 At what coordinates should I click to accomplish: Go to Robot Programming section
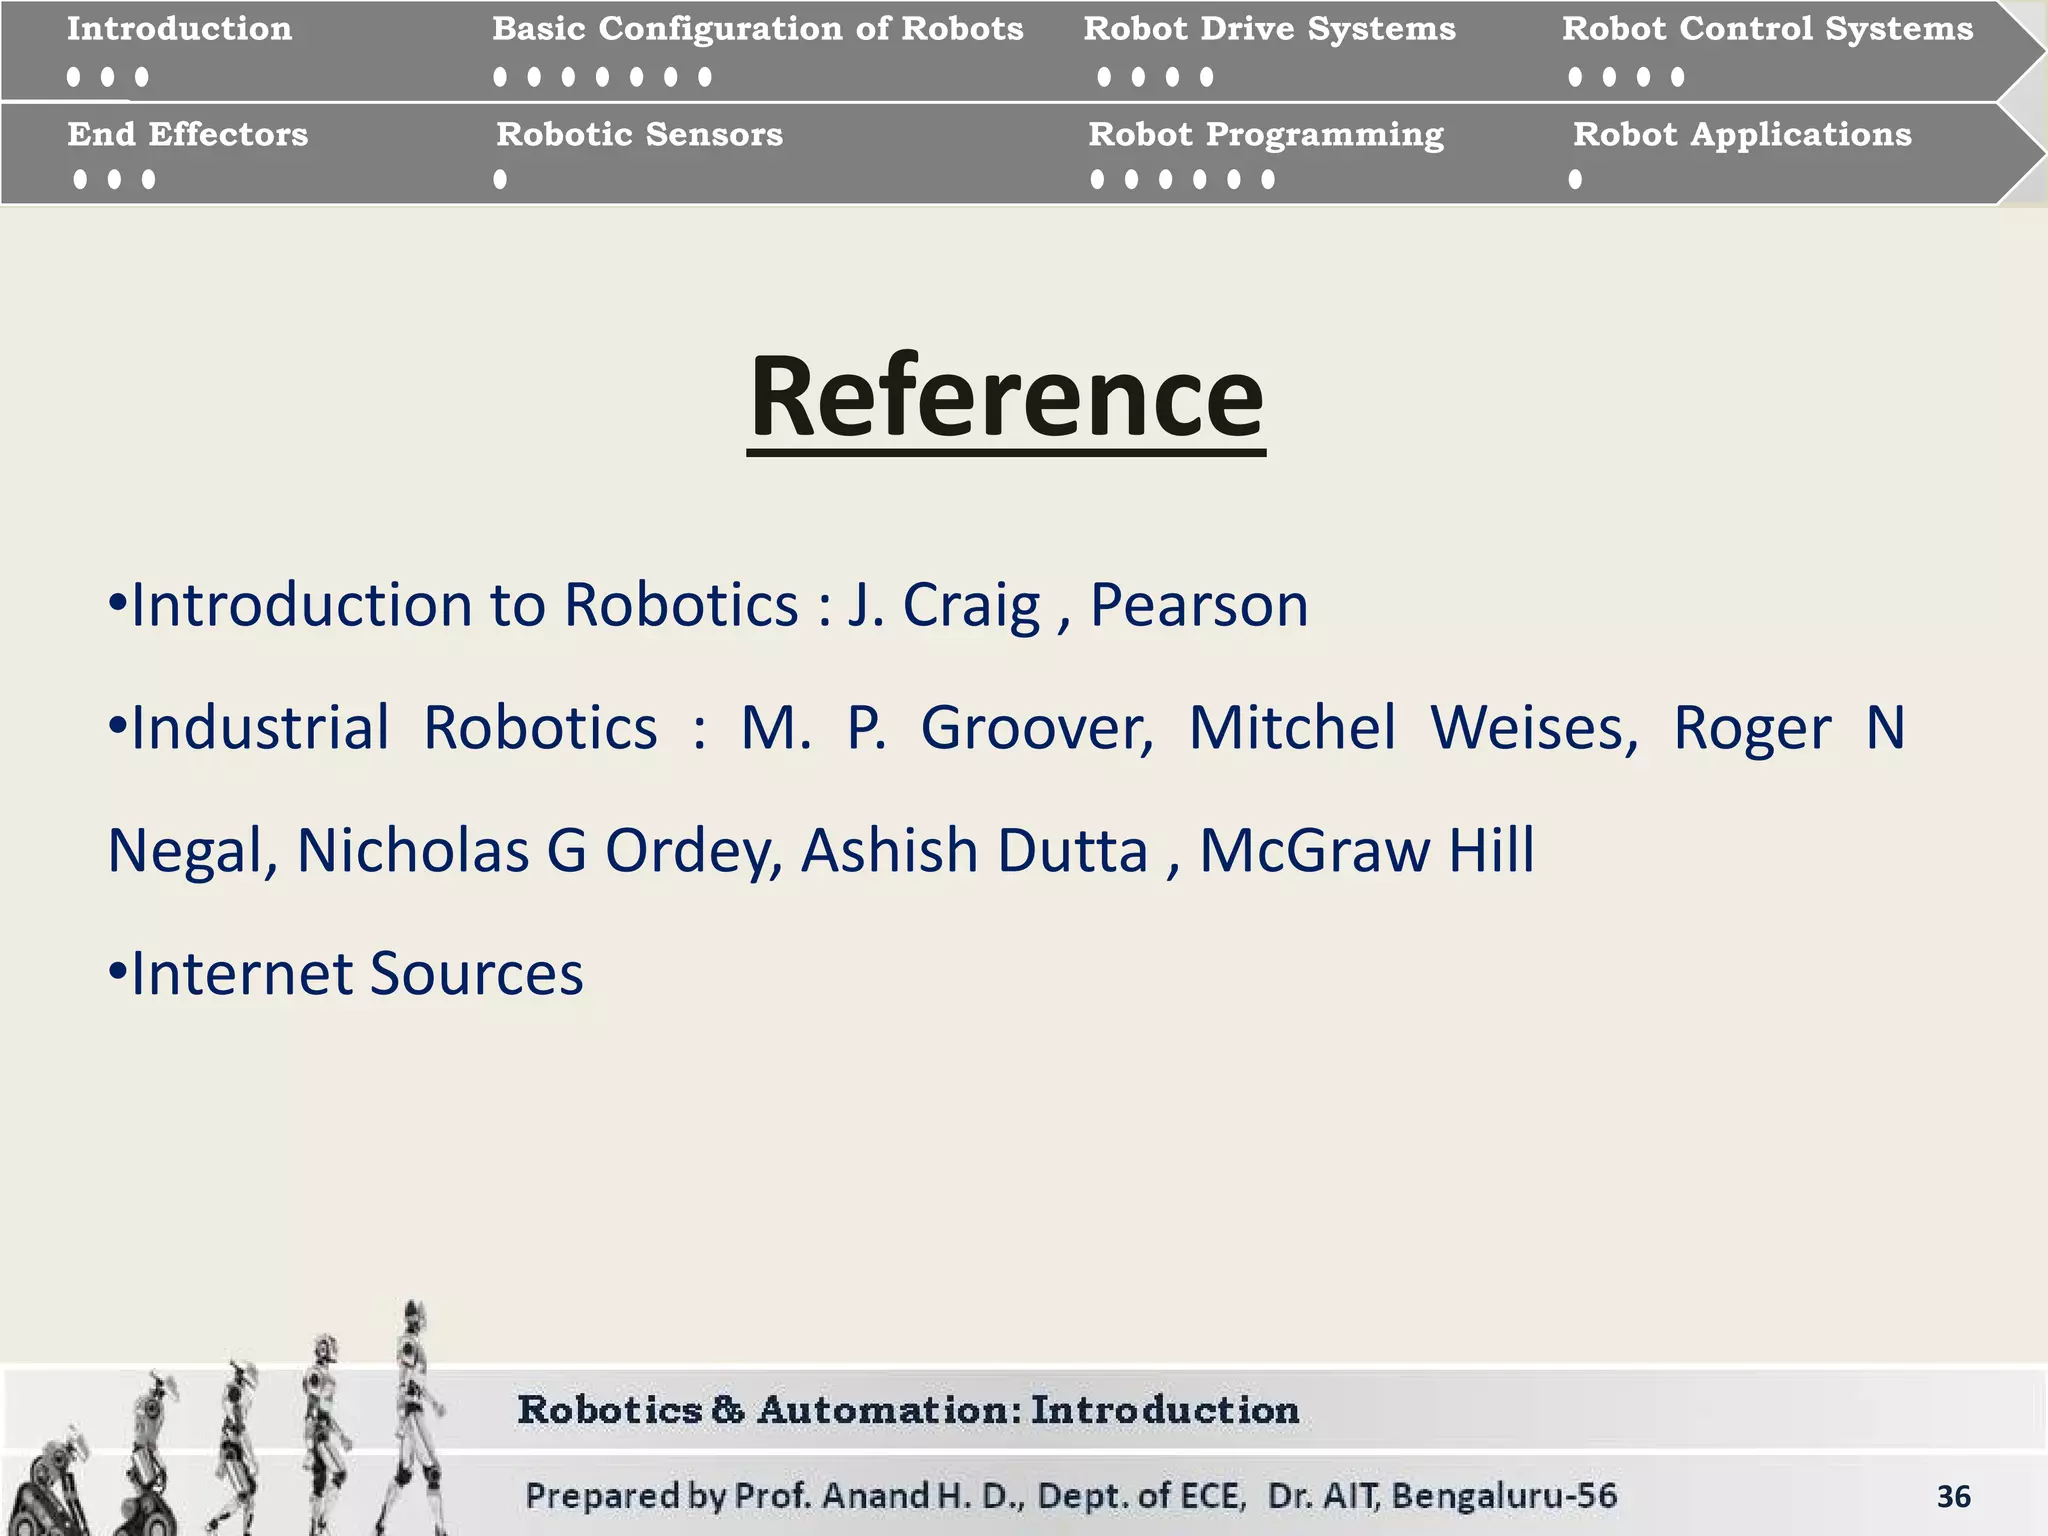pyautogui.click(x=1266, y=135)
